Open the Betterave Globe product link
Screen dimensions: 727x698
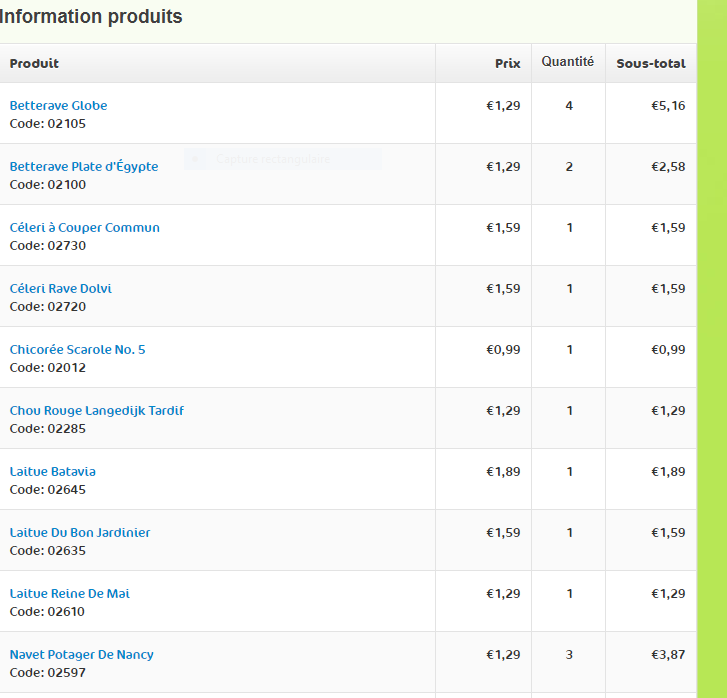click(58, 106)
